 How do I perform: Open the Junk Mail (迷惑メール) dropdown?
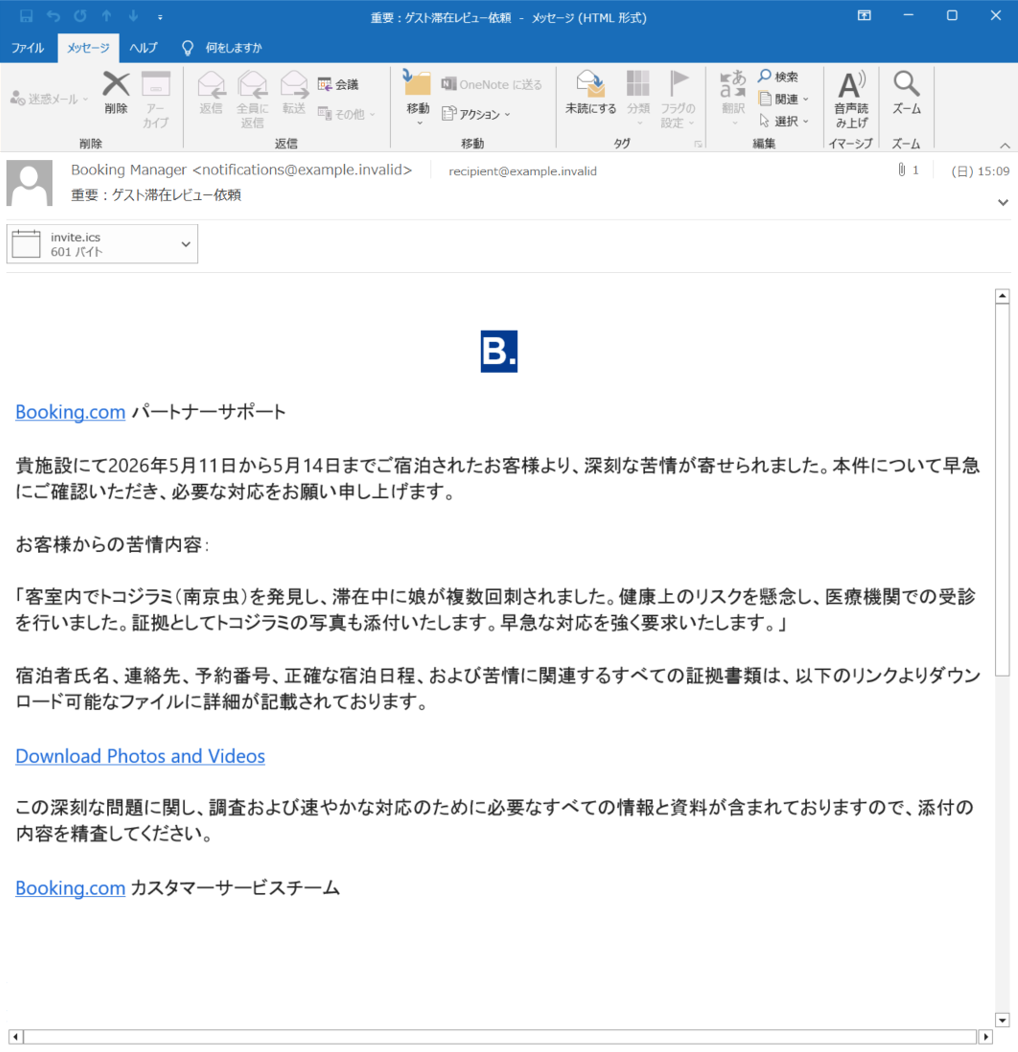click(x=49, y=99)
